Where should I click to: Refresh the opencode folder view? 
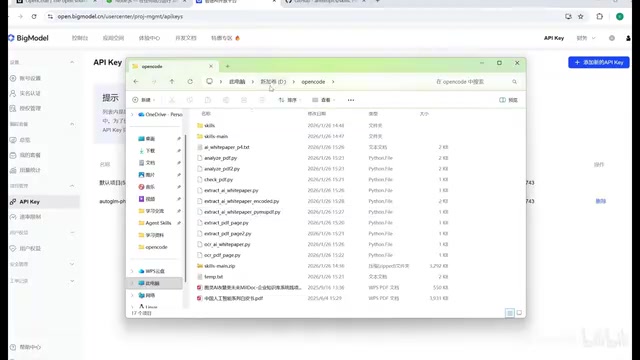pyautogui.click(x=190, y=82)
